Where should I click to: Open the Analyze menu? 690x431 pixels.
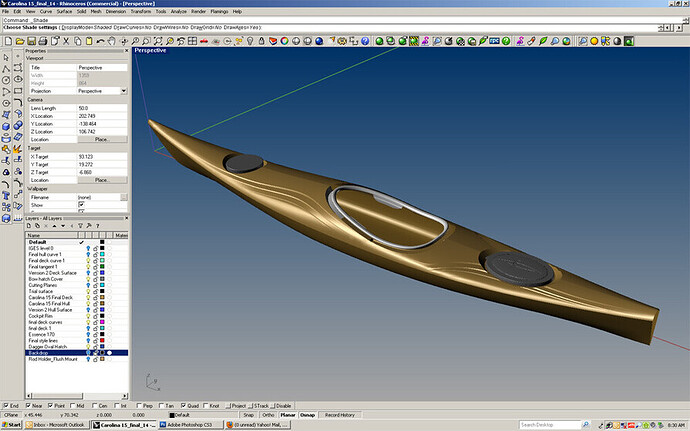179,11
